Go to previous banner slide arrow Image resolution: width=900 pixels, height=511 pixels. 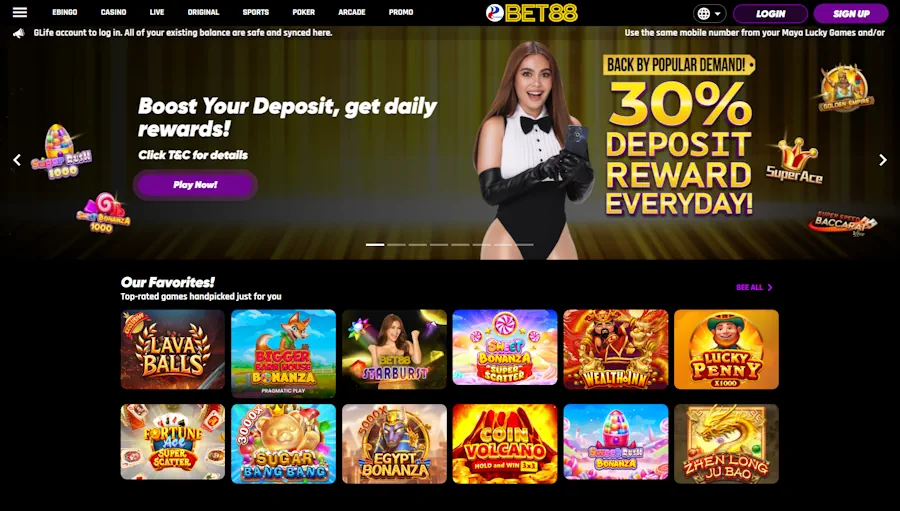point(17,160)
